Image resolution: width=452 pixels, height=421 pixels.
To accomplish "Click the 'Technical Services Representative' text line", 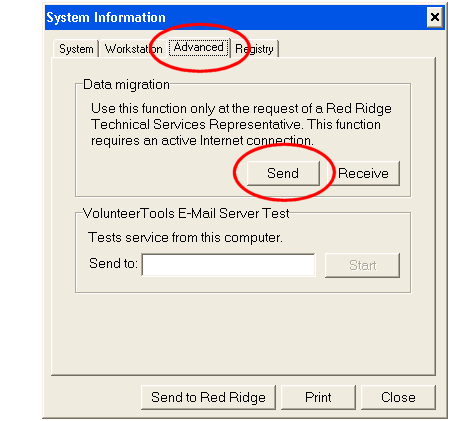I will tap(236, 124).
